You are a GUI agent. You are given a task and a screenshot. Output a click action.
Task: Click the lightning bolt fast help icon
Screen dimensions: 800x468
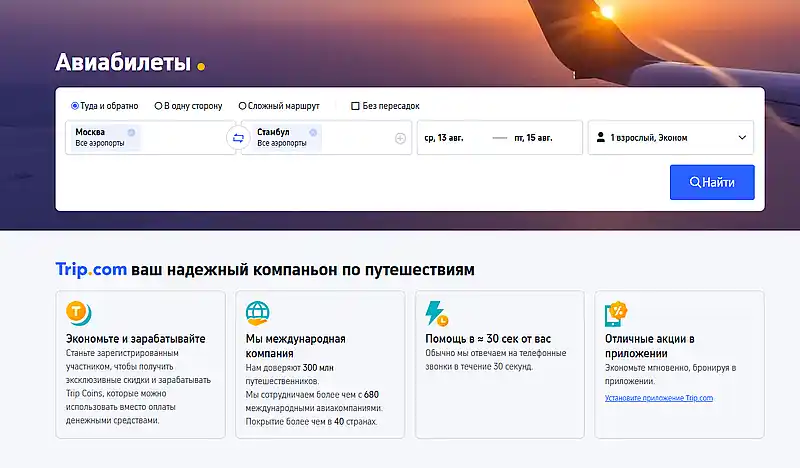tap(437, 313)
